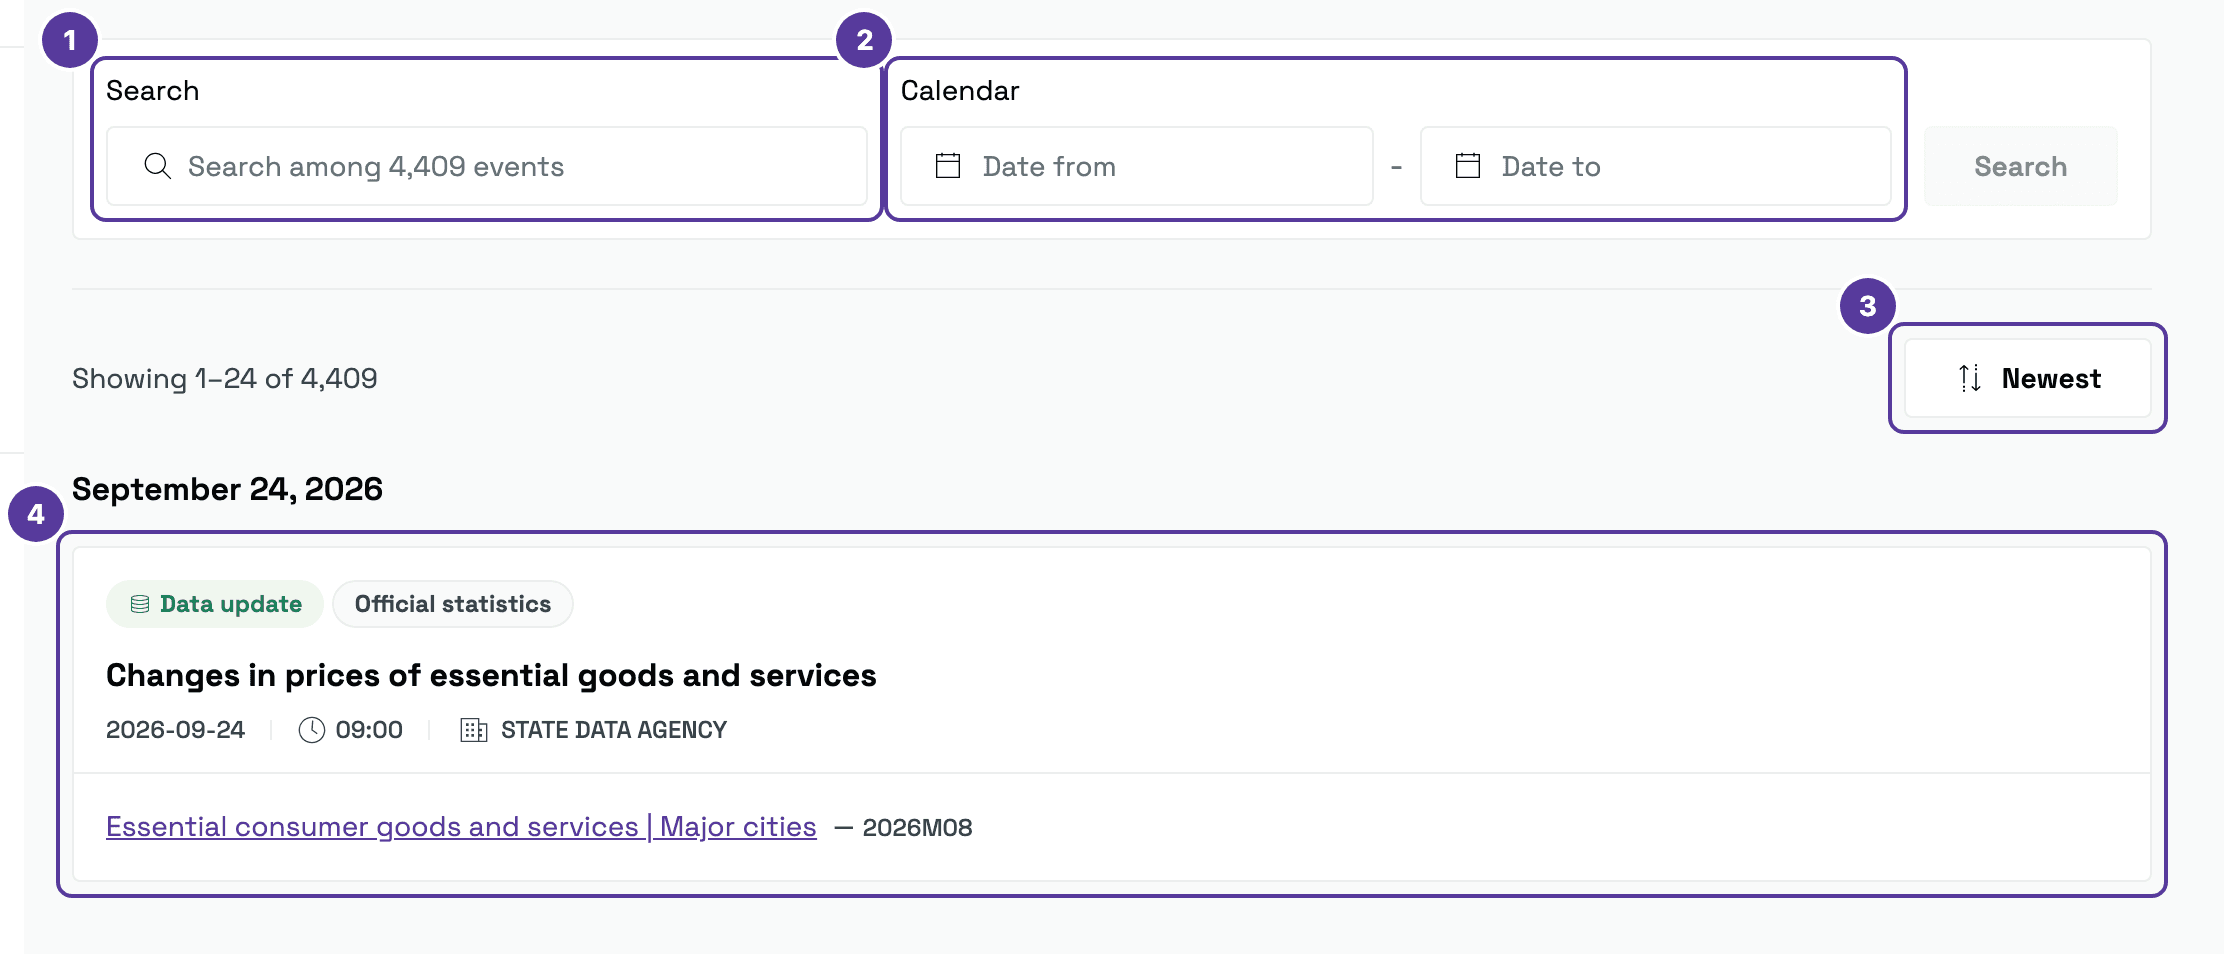Click the building icon by STATE DATA AGENCY
Screen dimensions: 2224x954
click(x=474, y=730)
